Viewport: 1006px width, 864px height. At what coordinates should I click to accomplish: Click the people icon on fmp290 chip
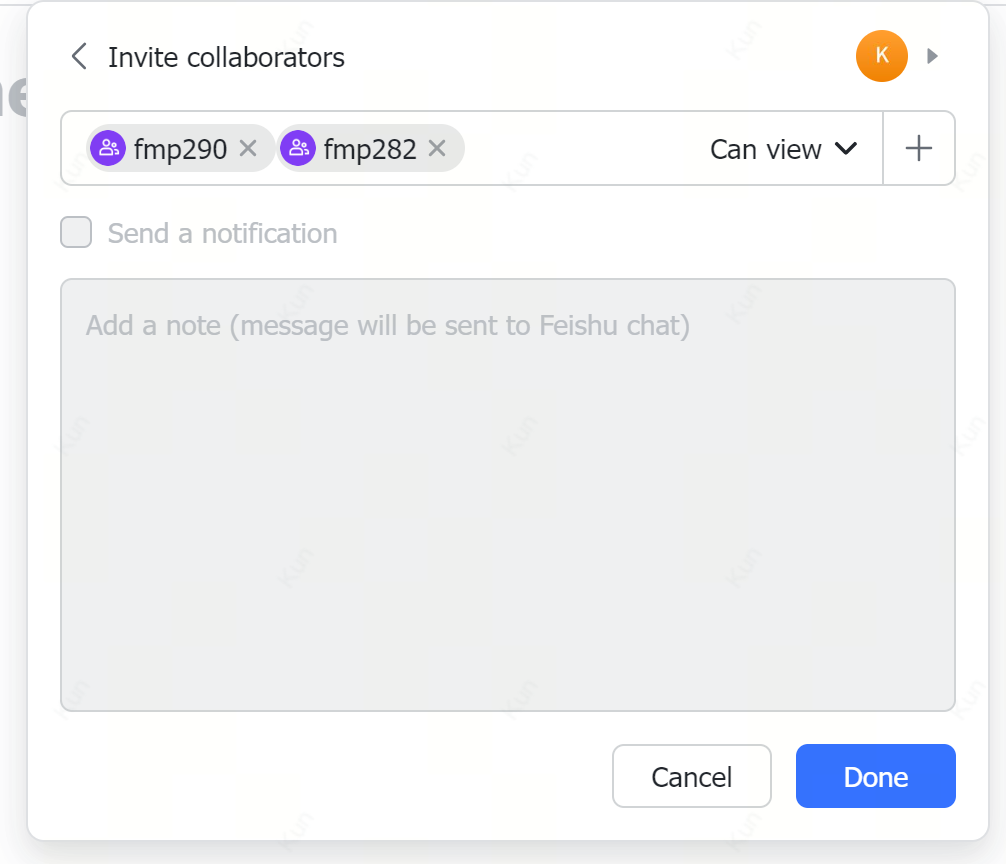(x=106, y=147)
